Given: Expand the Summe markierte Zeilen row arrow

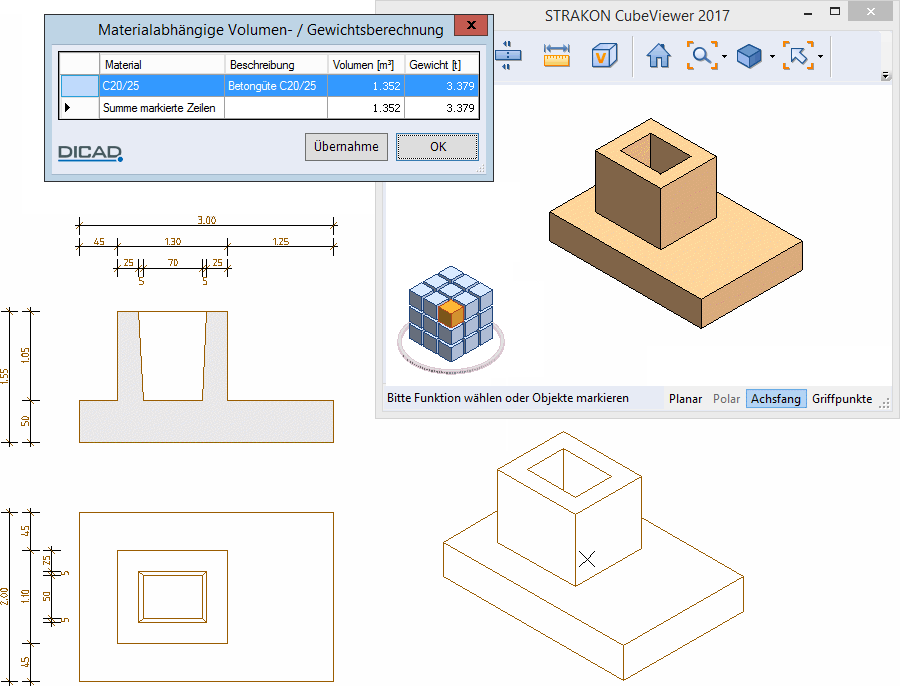Looking at the screenshot, I should [x=67, y=107].
